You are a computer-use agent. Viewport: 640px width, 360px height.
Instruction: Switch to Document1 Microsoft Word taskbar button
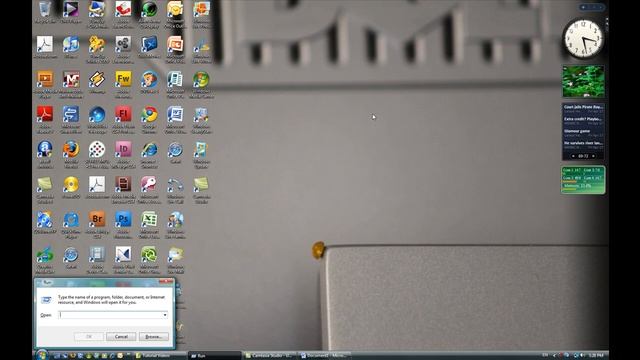pos(325,356)
